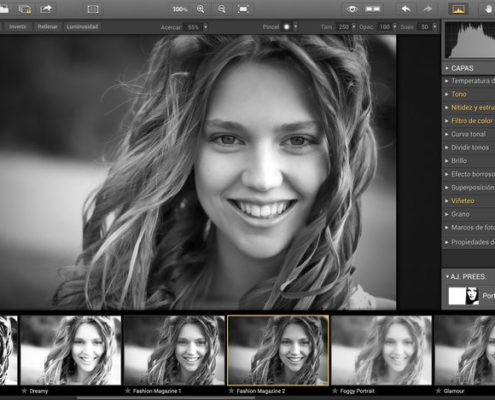Toggle the histogram display button
The image size is (495, 400).
click(458, 9)
